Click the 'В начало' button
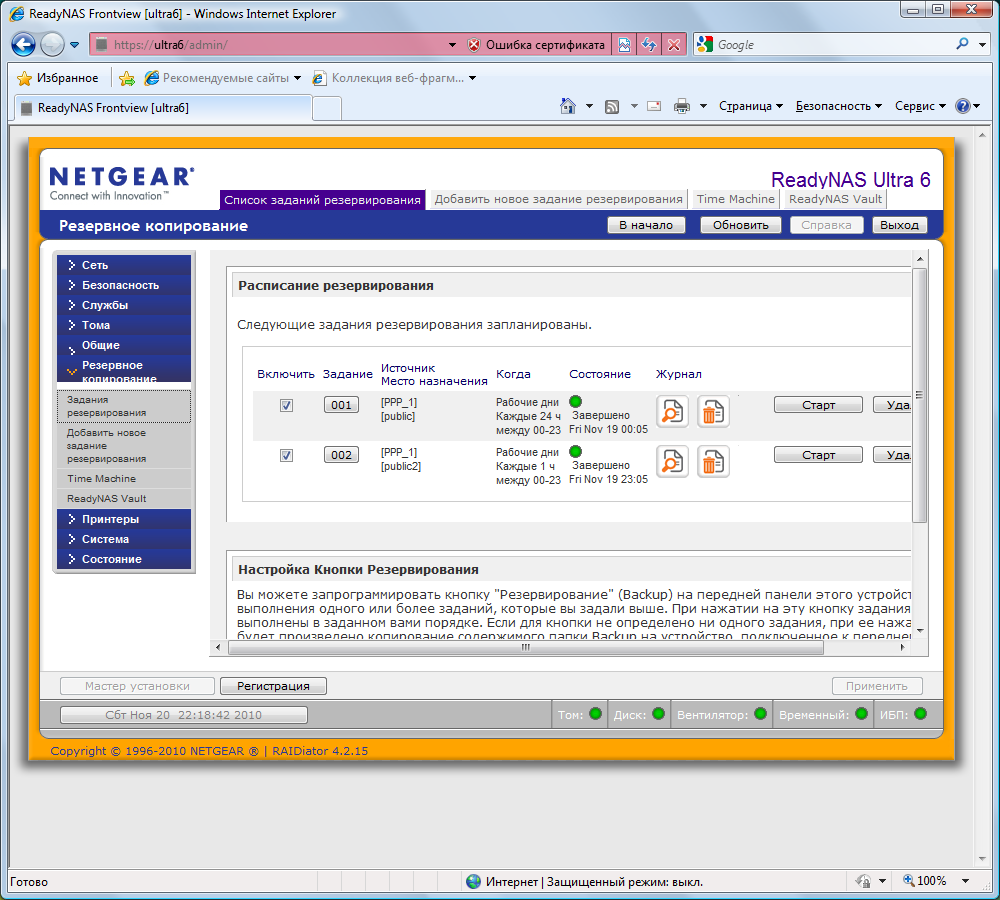1000x900 pixels. 646,225
